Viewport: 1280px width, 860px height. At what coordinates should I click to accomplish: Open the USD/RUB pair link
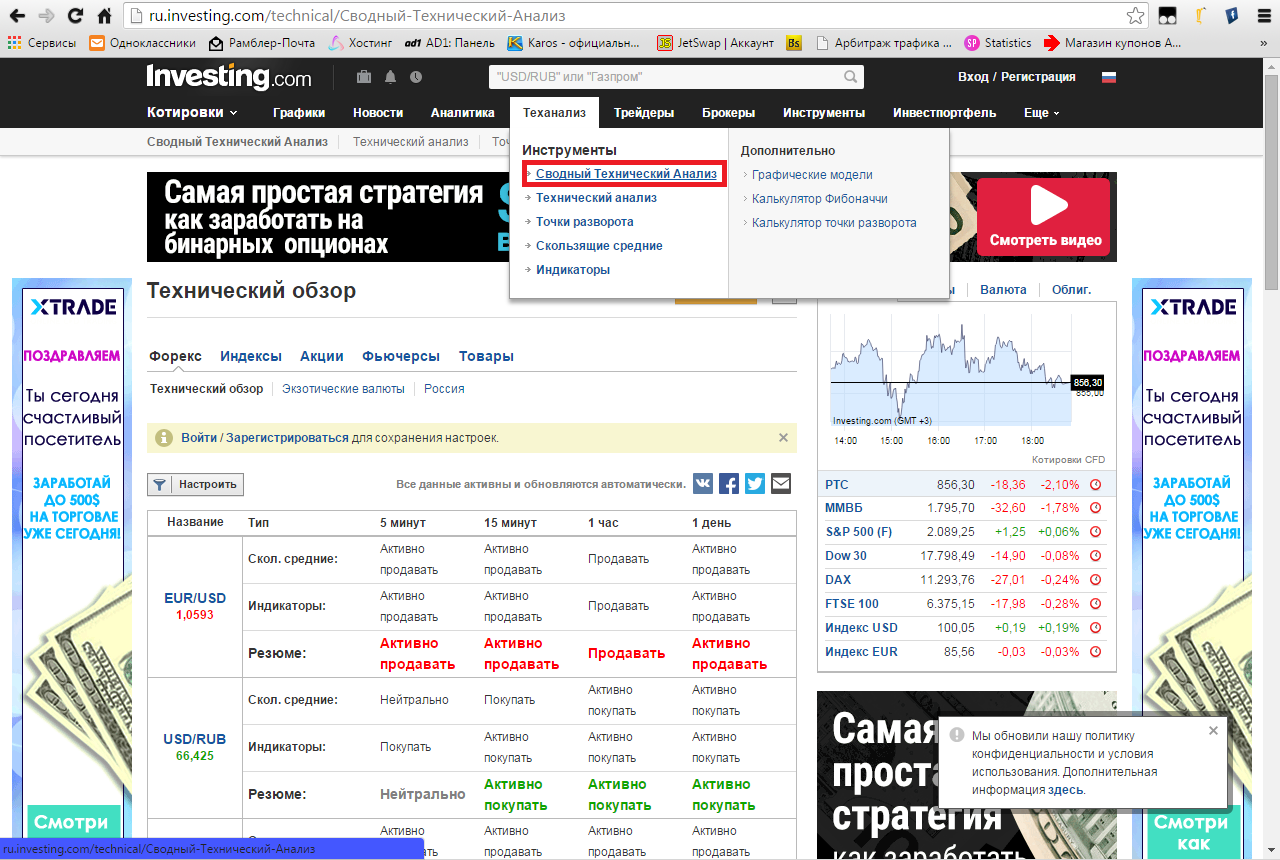coord(195,739)
